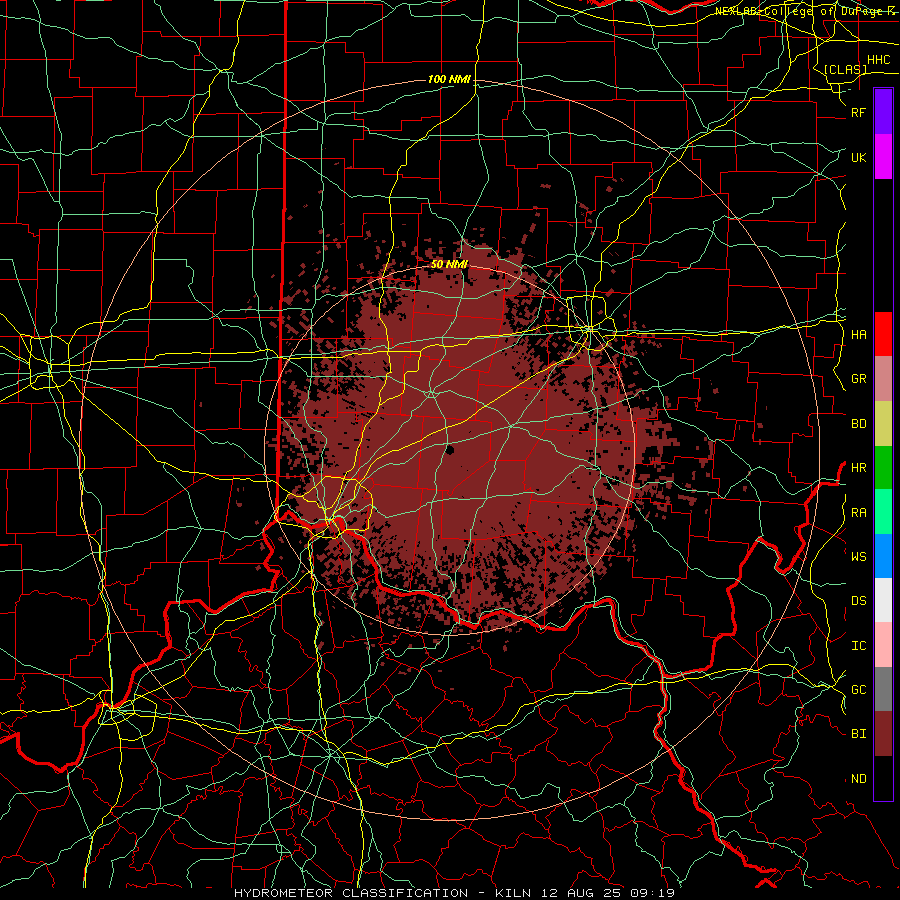
Task: Click the UK legend label
Action: (x=858, y=157)
